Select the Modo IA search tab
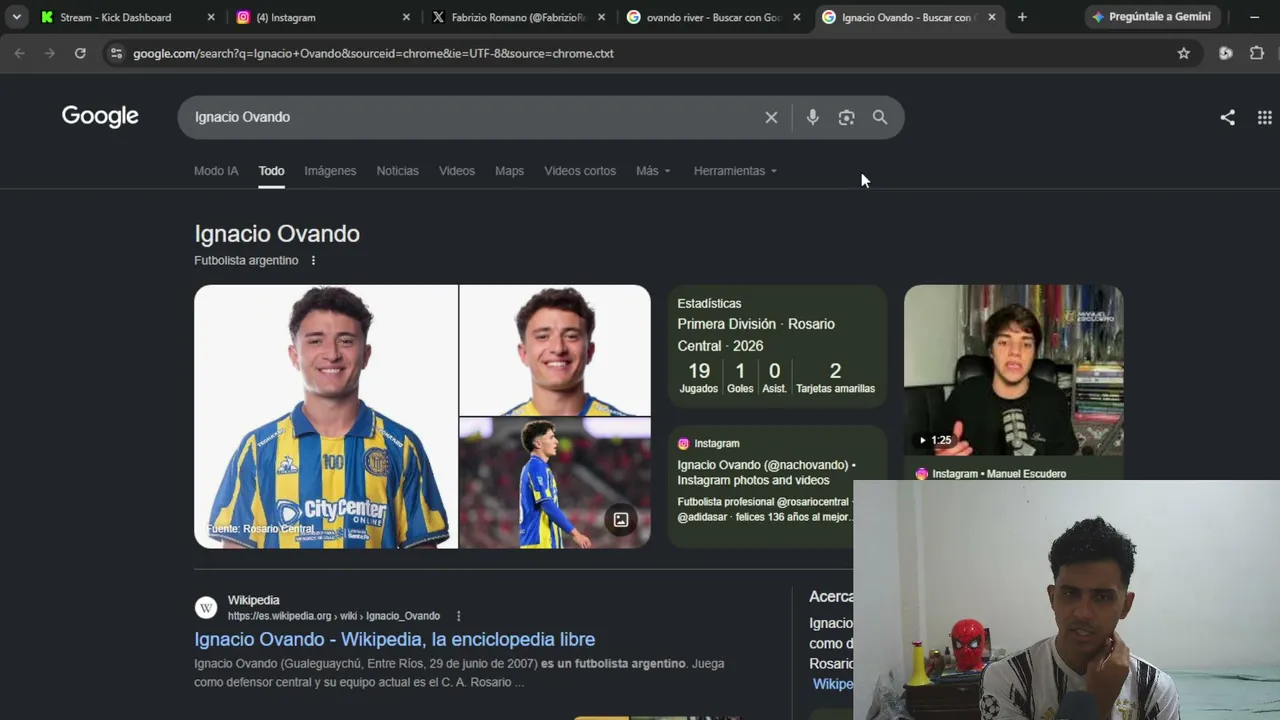Screen dimensions: 1280x720 coord(216,171)
